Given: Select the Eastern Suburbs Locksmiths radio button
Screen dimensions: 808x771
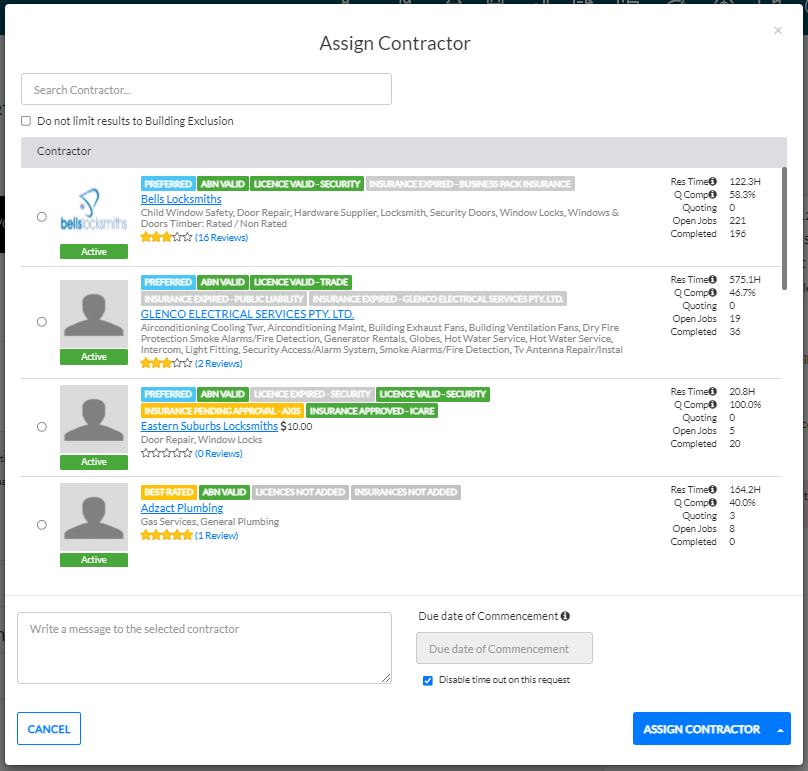Looking at the screenshot, I should (42, 427).
